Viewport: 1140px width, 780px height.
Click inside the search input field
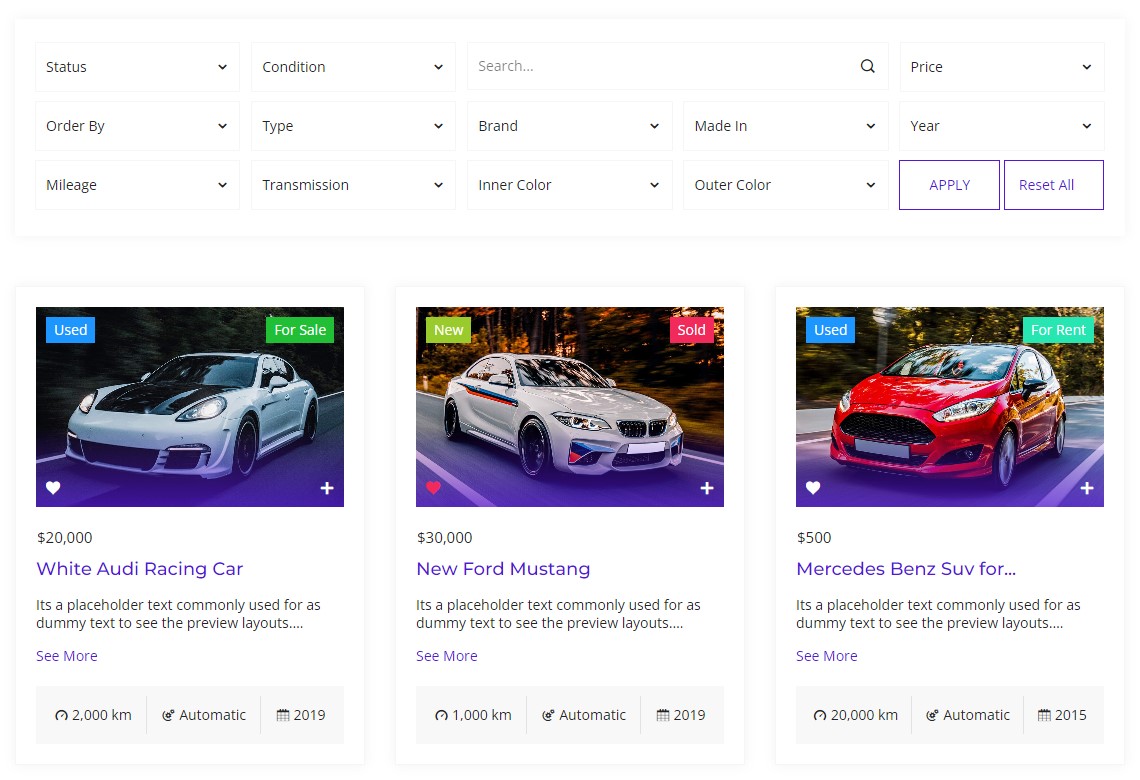[650, 66]
